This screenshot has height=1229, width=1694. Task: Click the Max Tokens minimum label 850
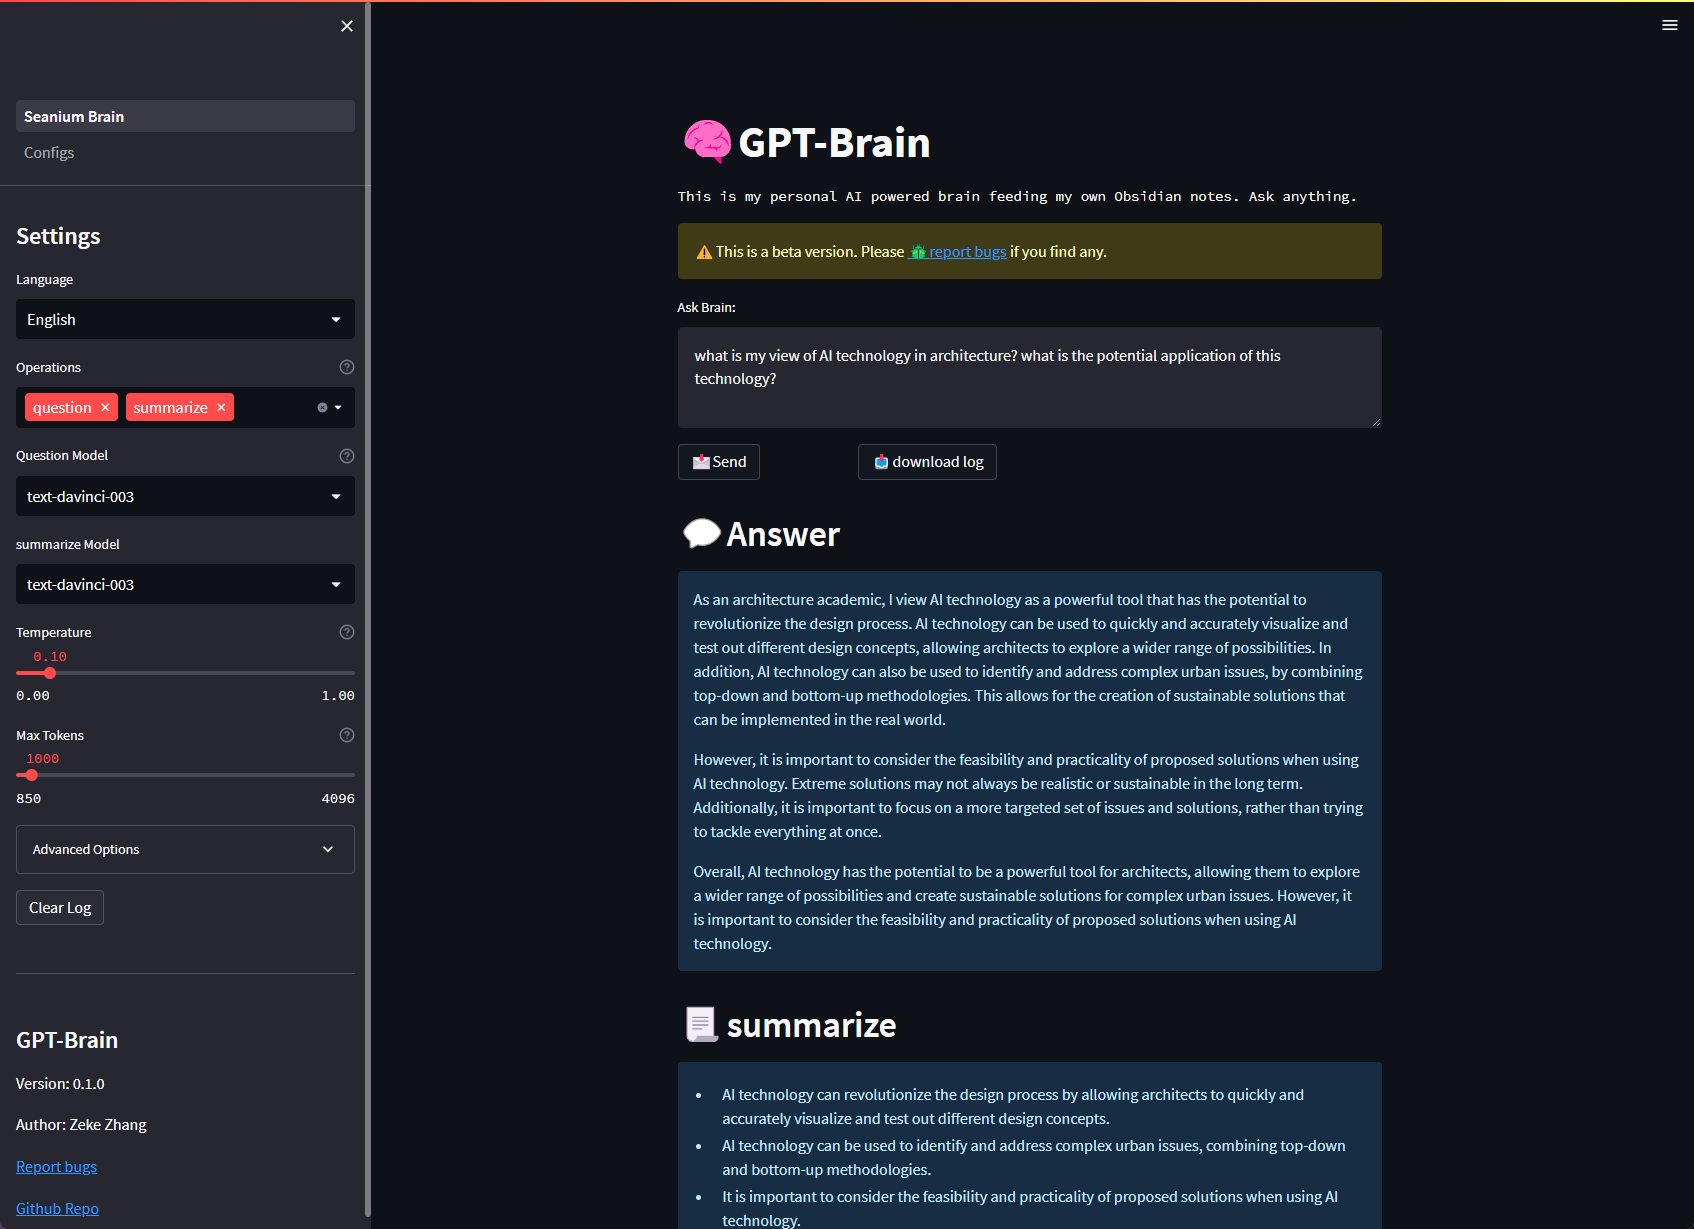point(29,798)
